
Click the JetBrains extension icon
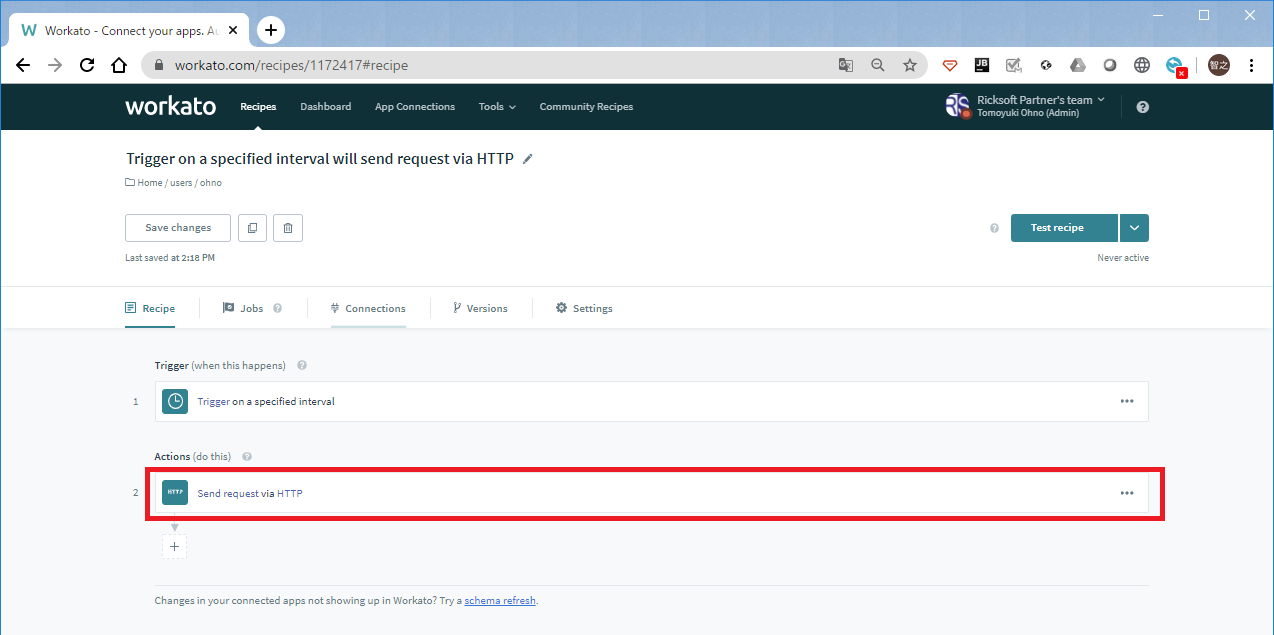[x=981, y=65]
